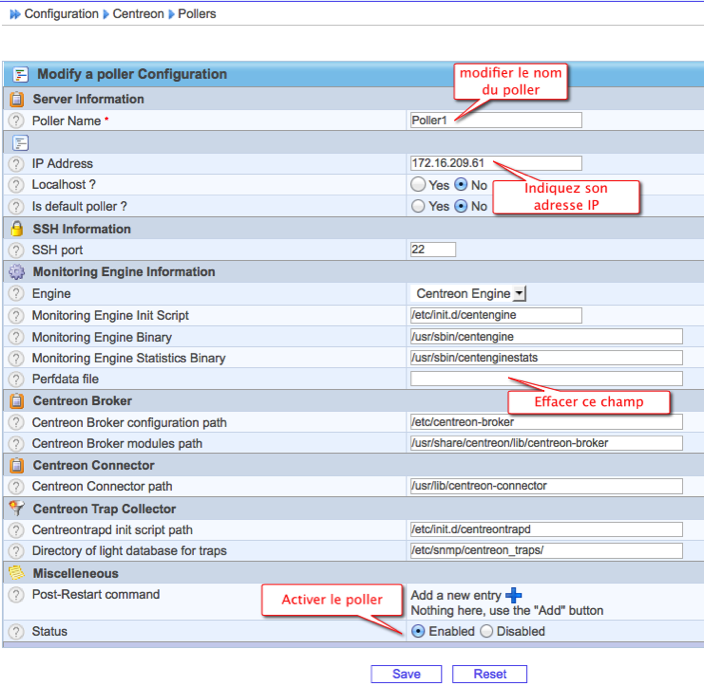704x686 pixels.
Task: Click help icon beside Post-Restart command
Action: [16, 595]
